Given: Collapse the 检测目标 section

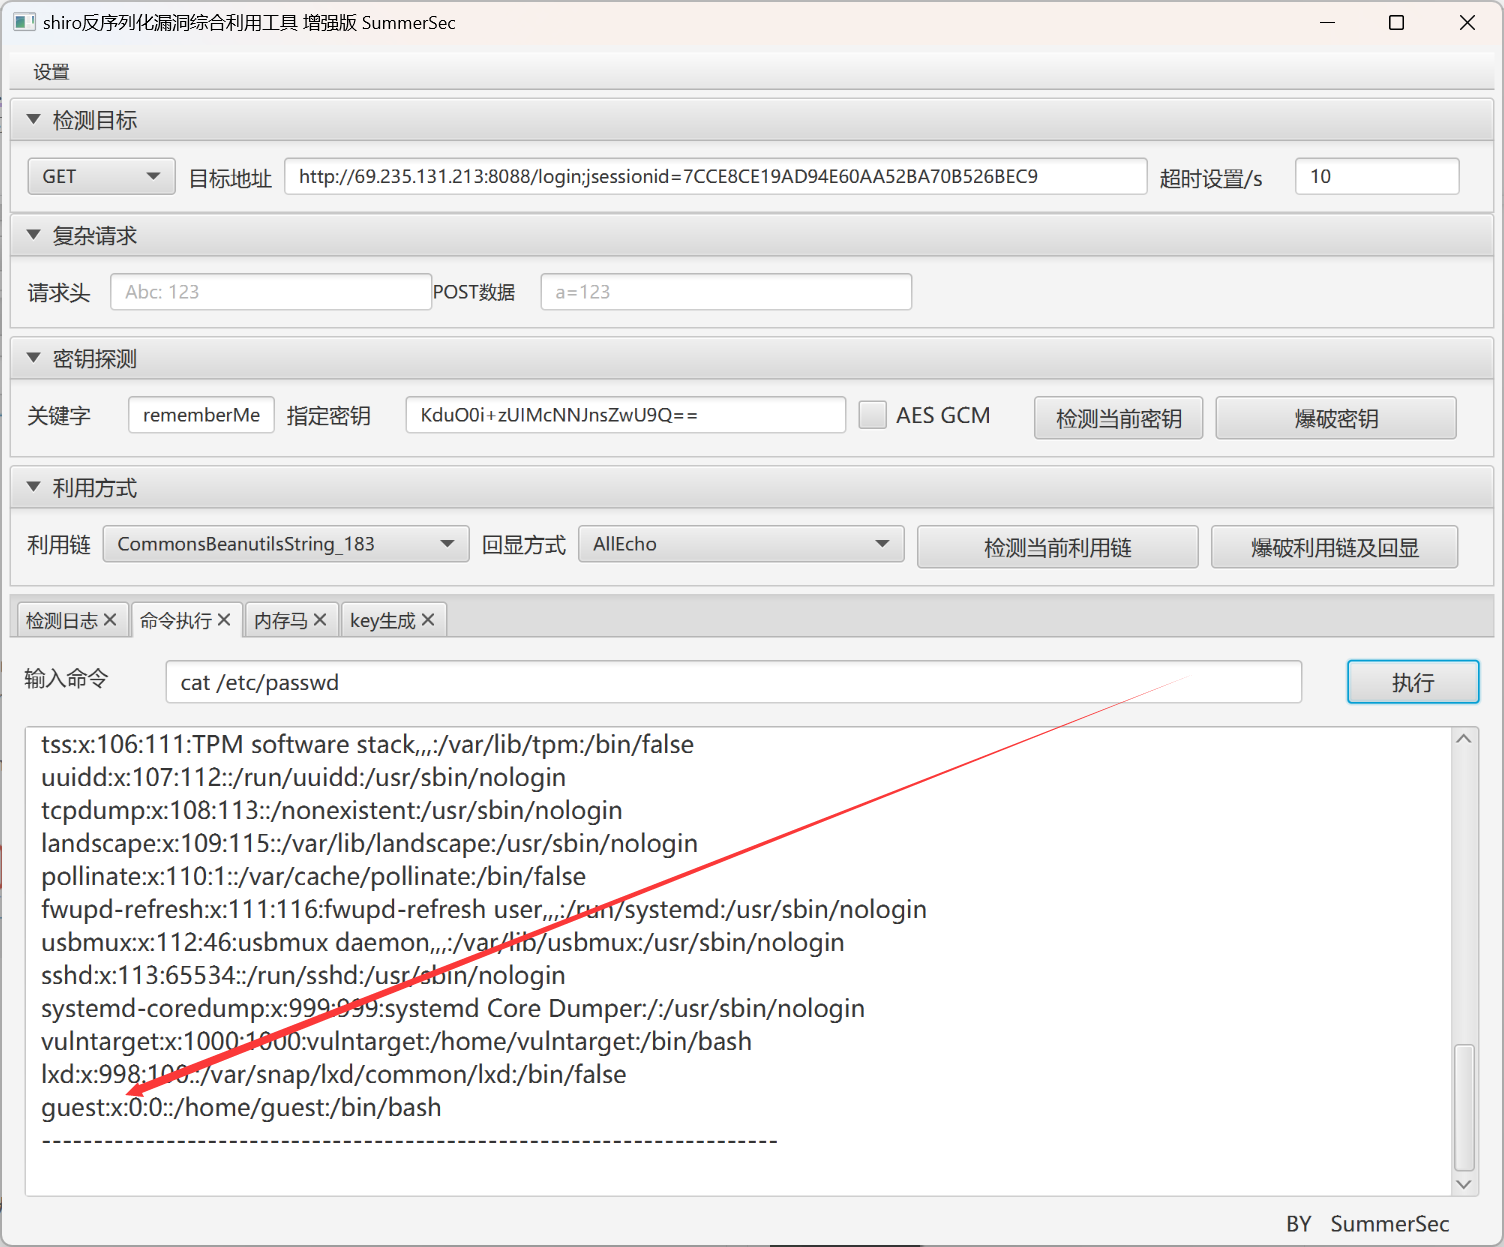Looking at the screenshot, I should point(33,119).
